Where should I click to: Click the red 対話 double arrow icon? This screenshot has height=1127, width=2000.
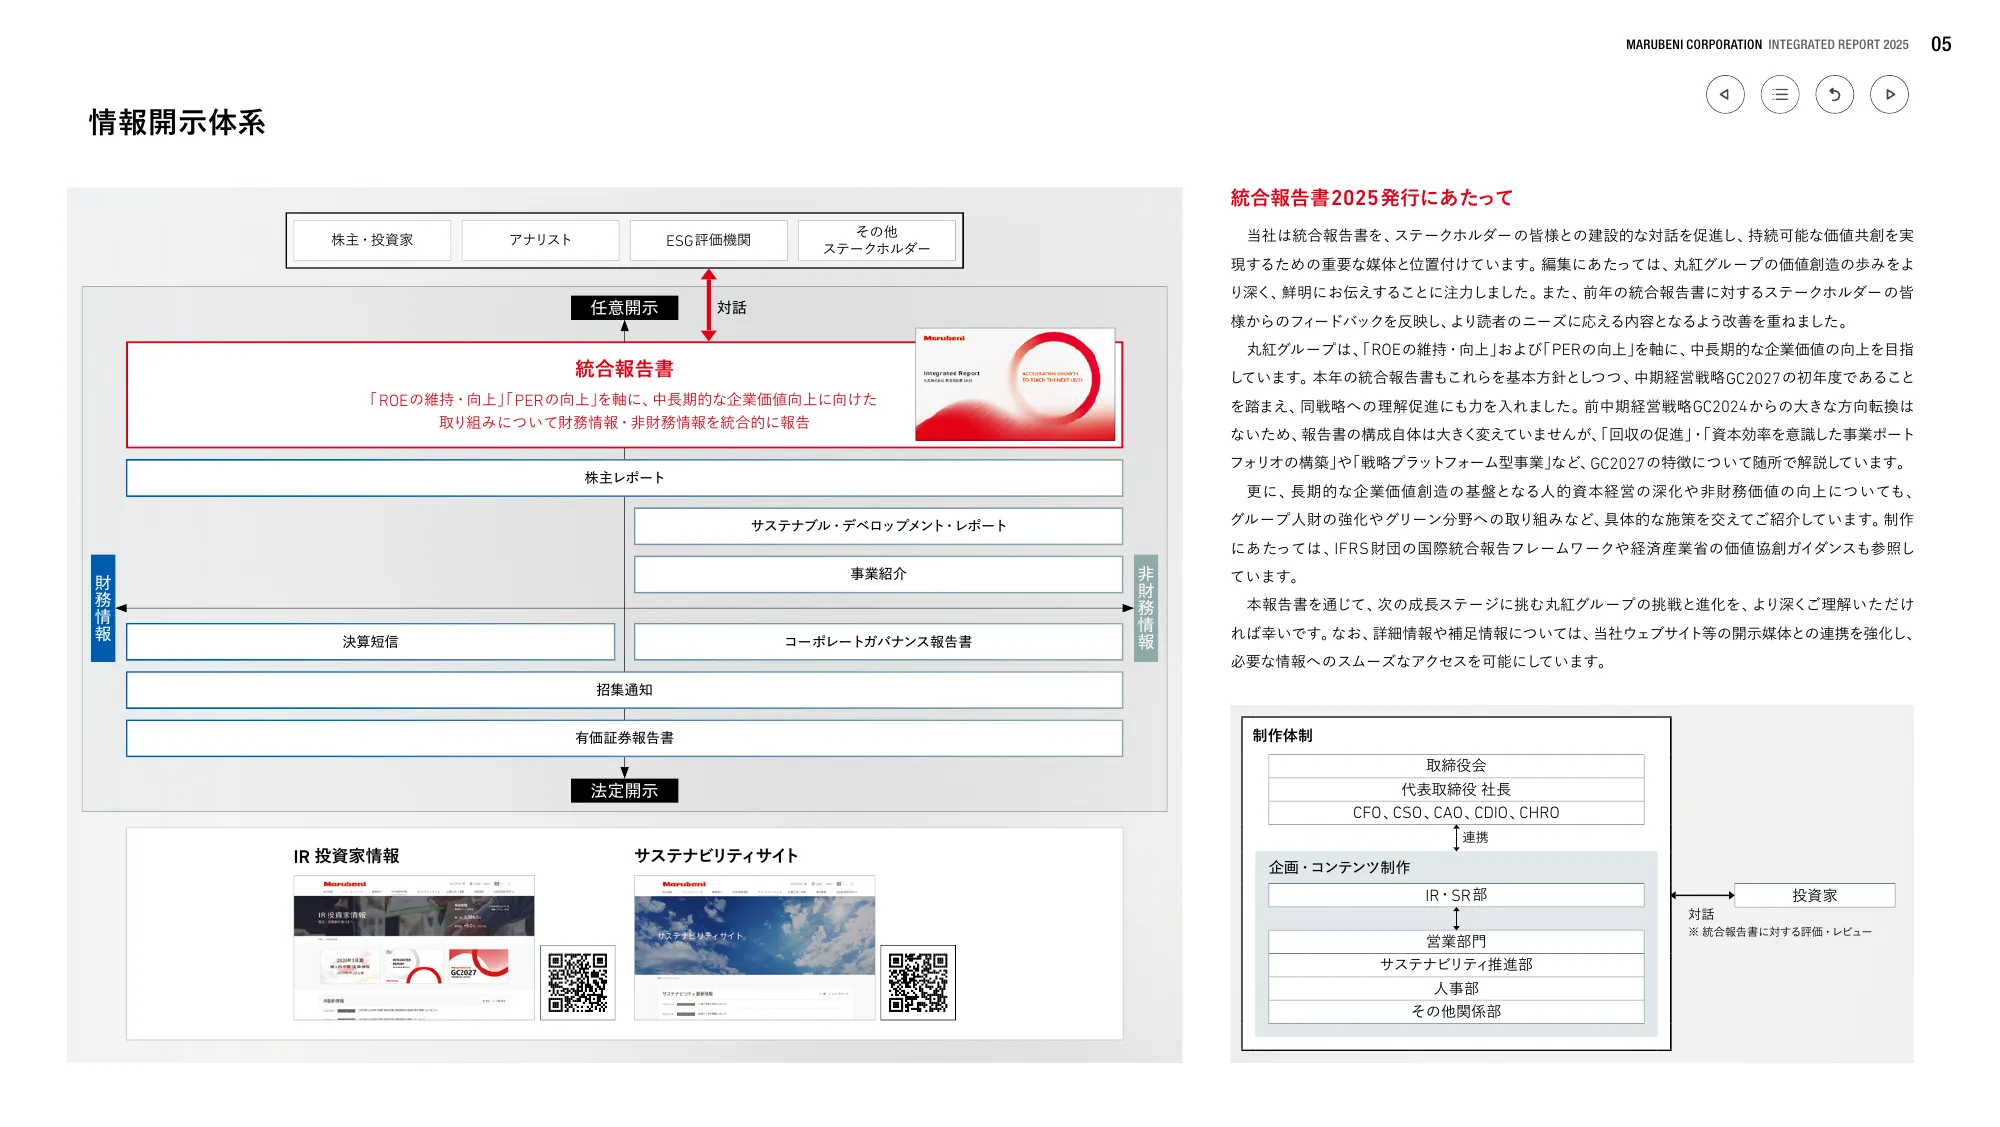709,307
